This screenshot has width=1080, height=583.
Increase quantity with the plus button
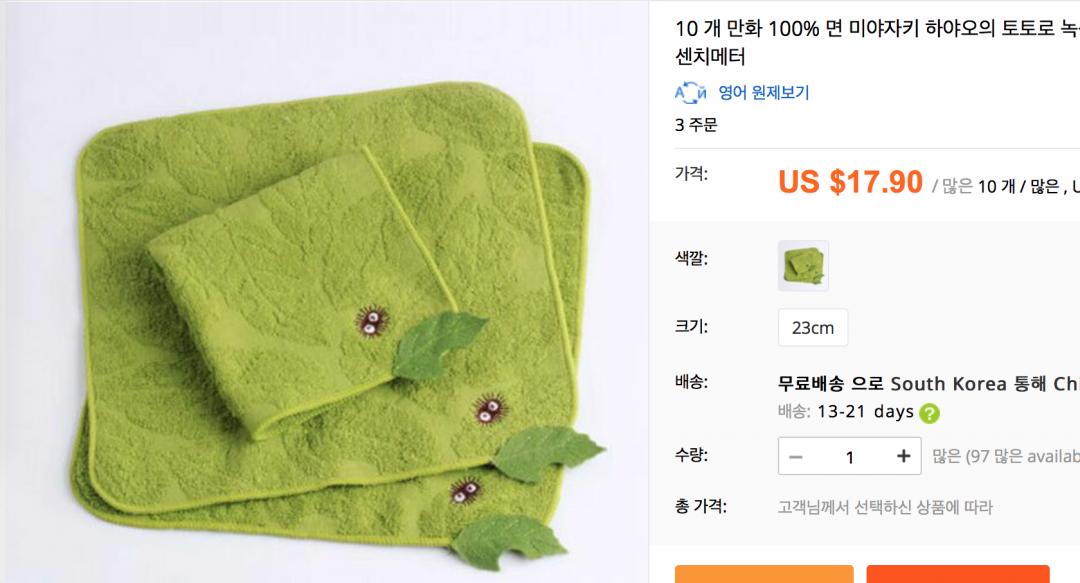904,456
